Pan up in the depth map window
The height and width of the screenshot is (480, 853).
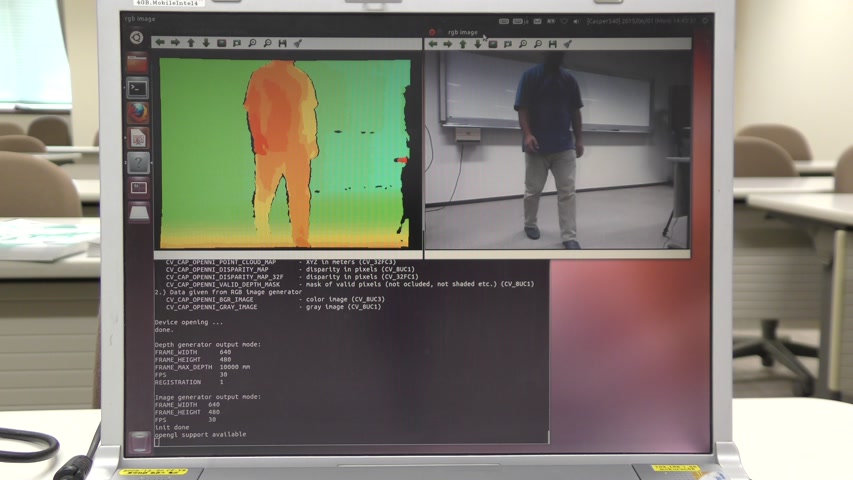(x=191, y=42)
